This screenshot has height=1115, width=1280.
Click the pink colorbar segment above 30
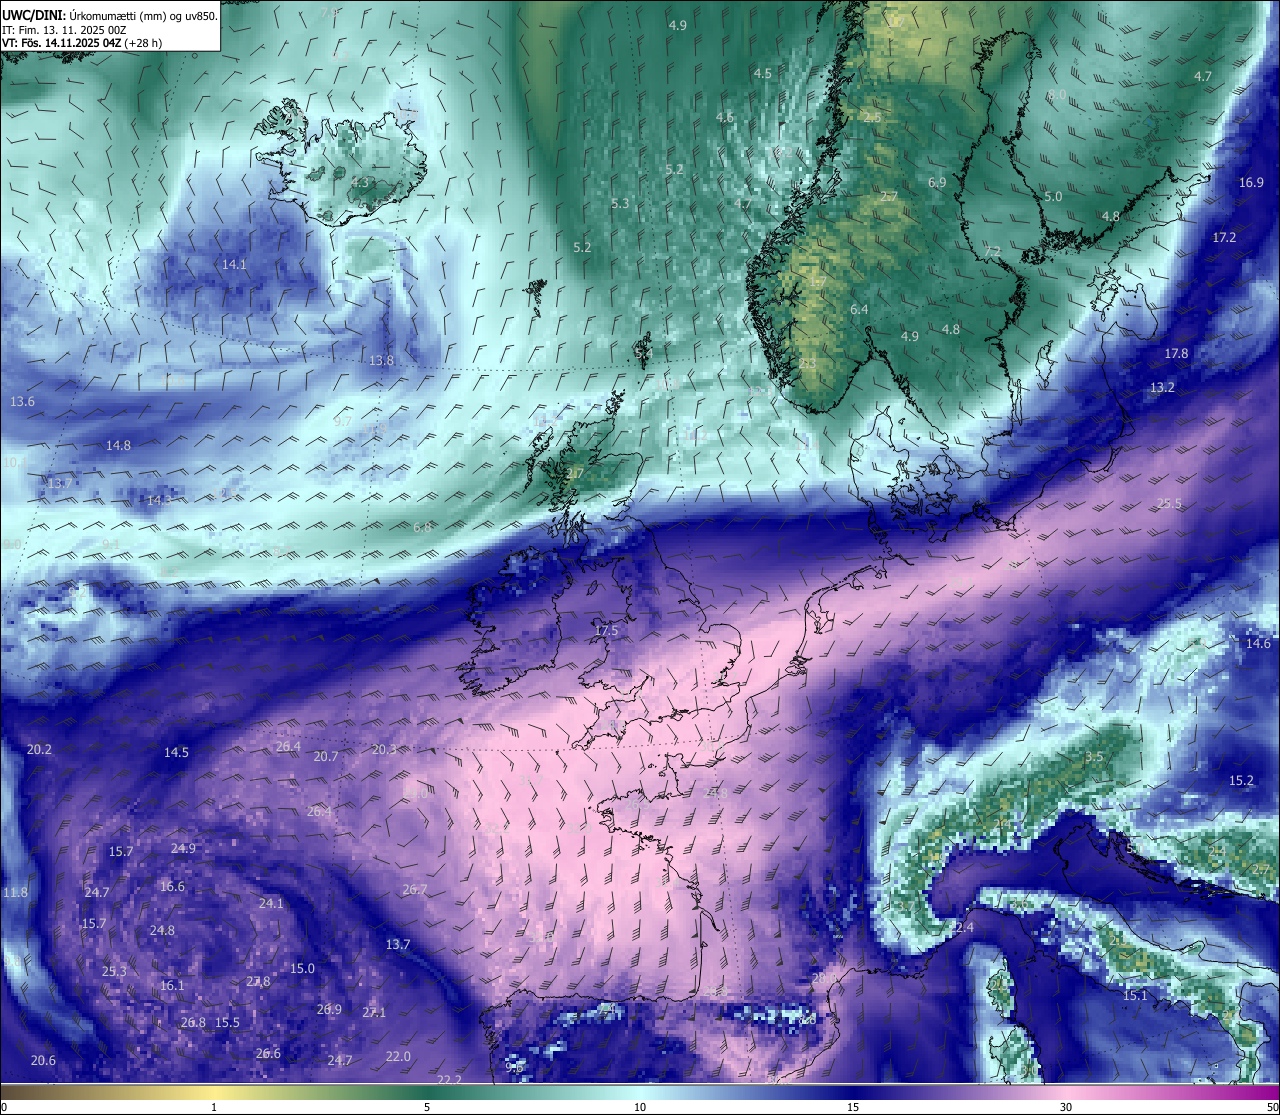coord(1066,1092)
